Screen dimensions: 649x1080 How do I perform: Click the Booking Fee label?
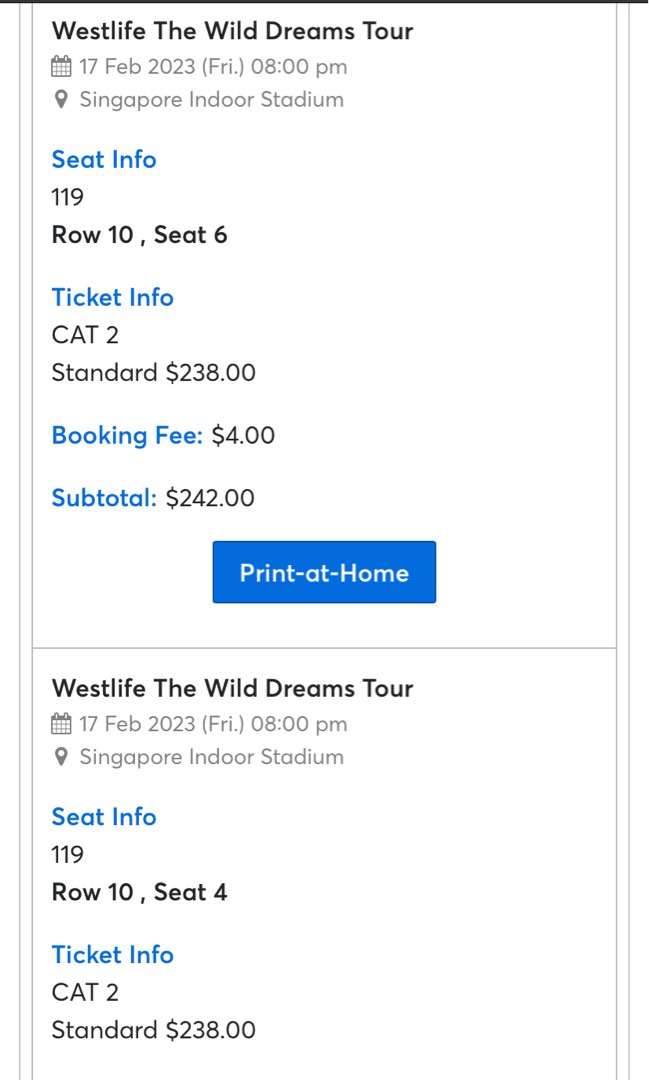[126, 435]
